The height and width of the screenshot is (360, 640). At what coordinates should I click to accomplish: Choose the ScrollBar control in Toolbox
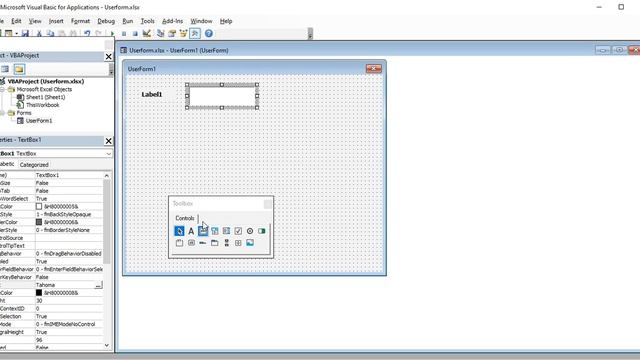(227, 243)
